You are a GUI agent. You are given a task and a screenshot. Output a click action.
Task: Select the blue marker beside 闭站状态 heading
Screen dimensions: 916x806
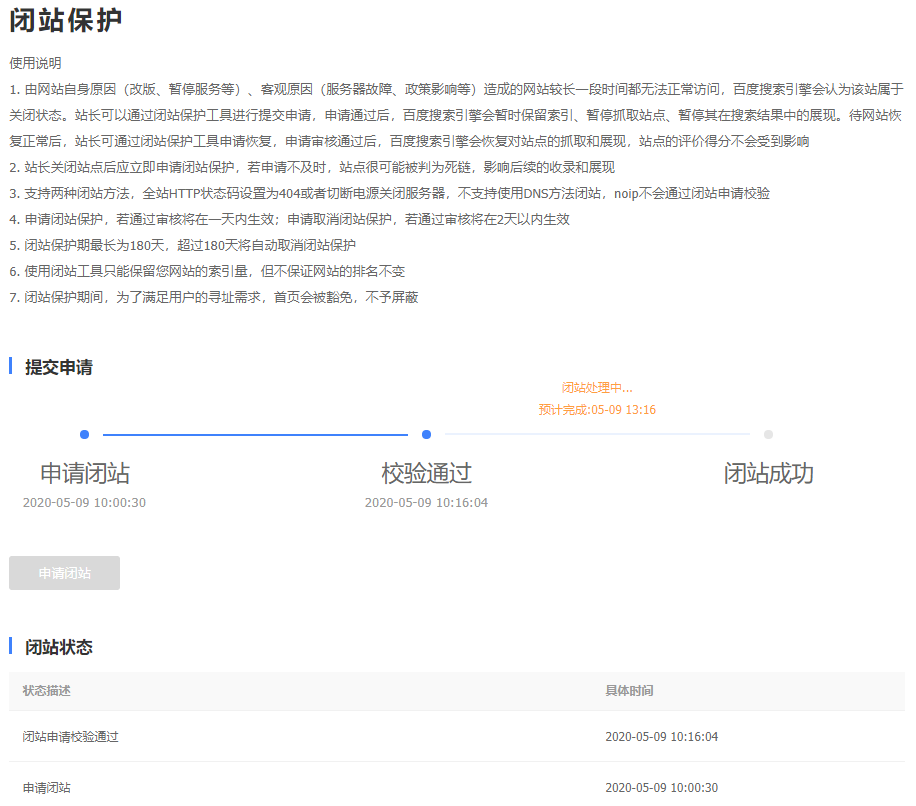click(11, 647)
